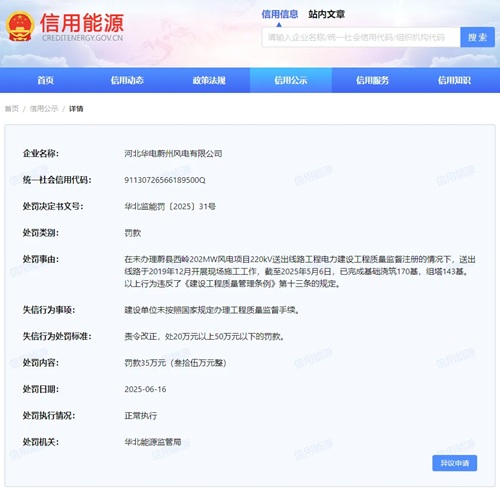Click the 统一社会信用代码 label
The height and width of the screenshot is (490, 500).
point(57,180)
